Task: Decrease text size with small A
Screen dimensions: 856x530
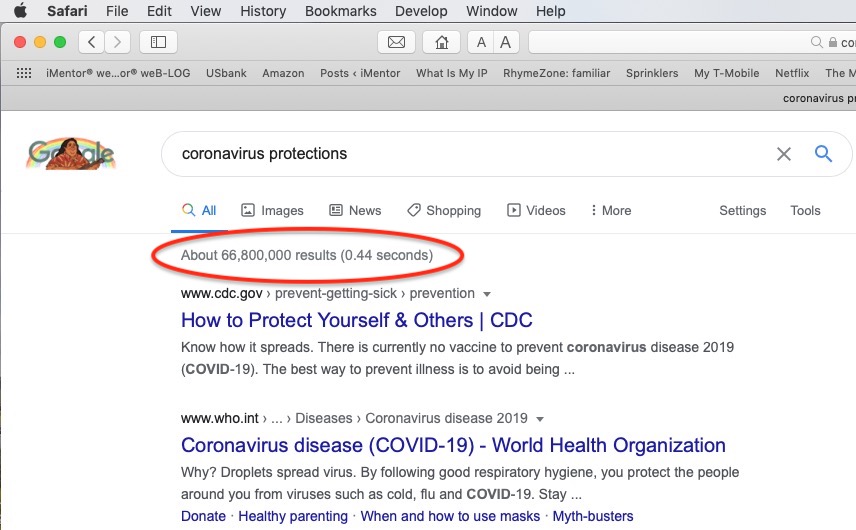Action: tap(481, 42)
